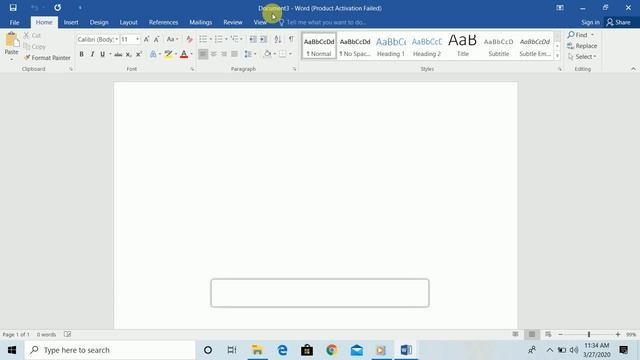Decrease font size with the shrink font icon
The width and height of the screenshot is (640, 360).
pyautogui.click(x=156, y=39)
